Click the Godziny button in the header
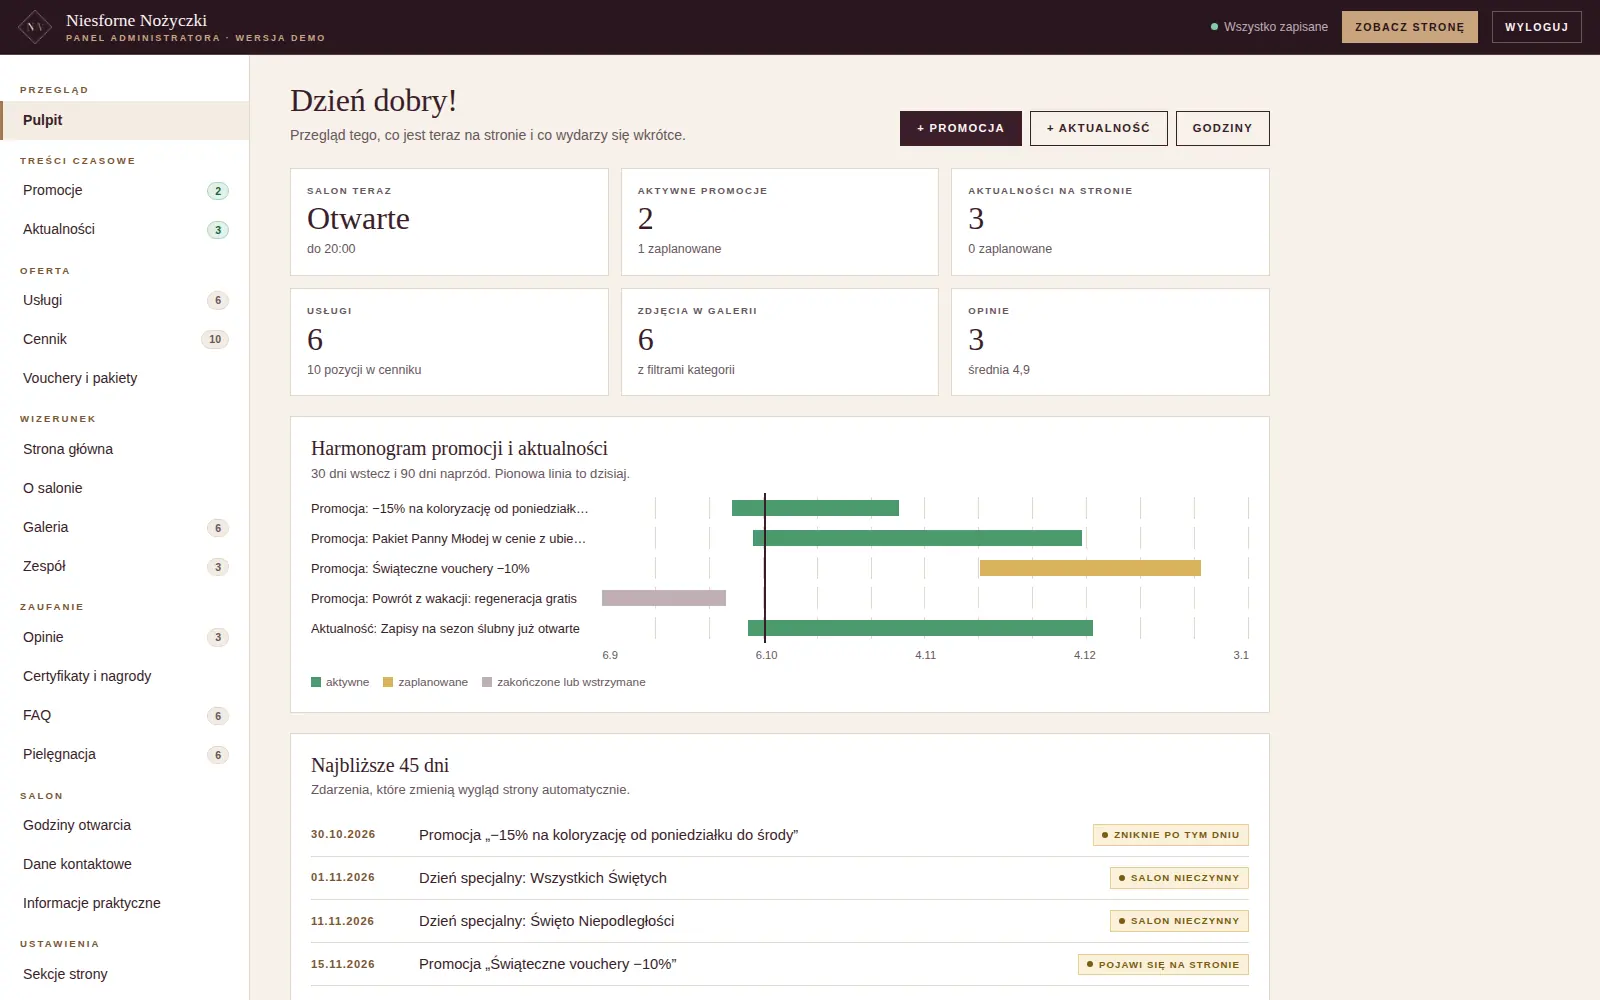The height and width of the screenshot is (1000, 1600). (x=1222, y=128)
